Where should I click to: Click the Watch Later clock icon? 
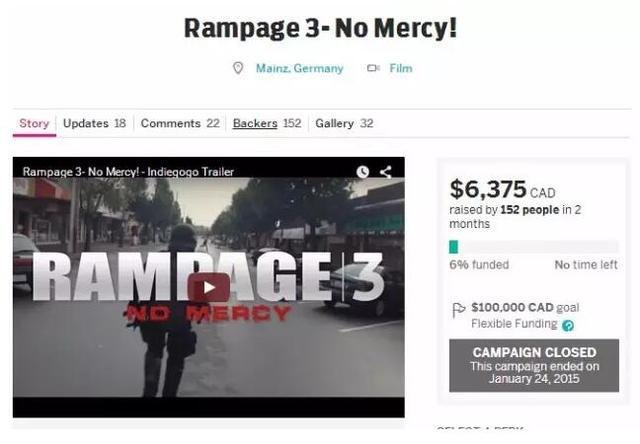point(362,172)
